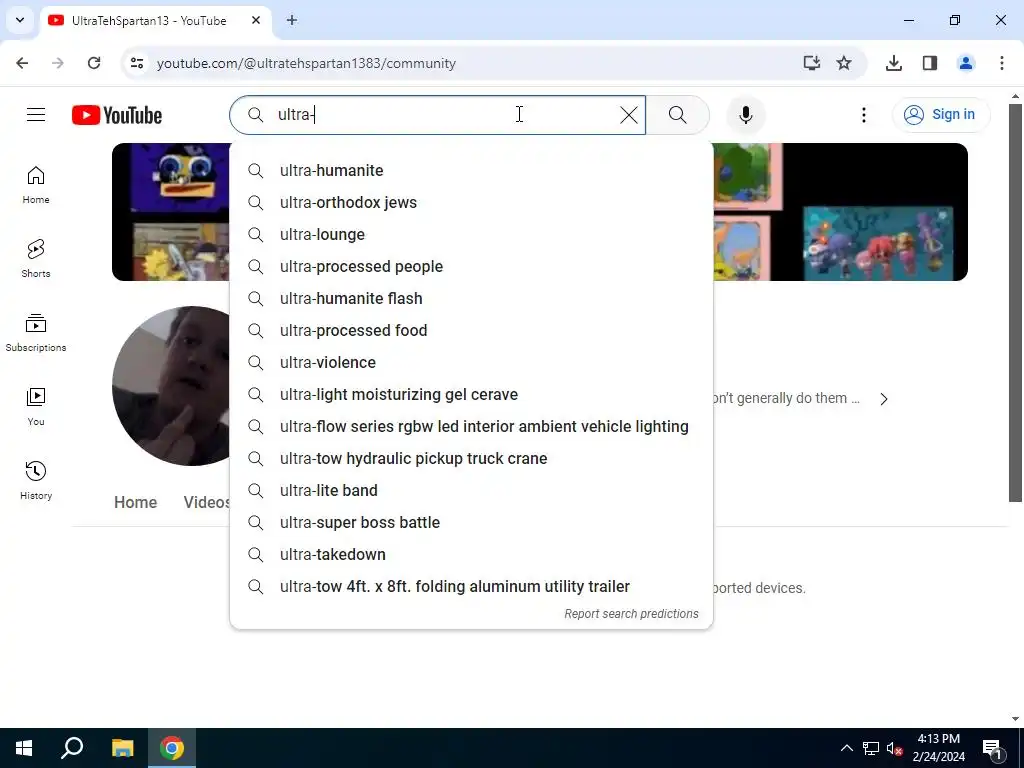
Task: Open Shorts in the sidebar
Action: 36,259
